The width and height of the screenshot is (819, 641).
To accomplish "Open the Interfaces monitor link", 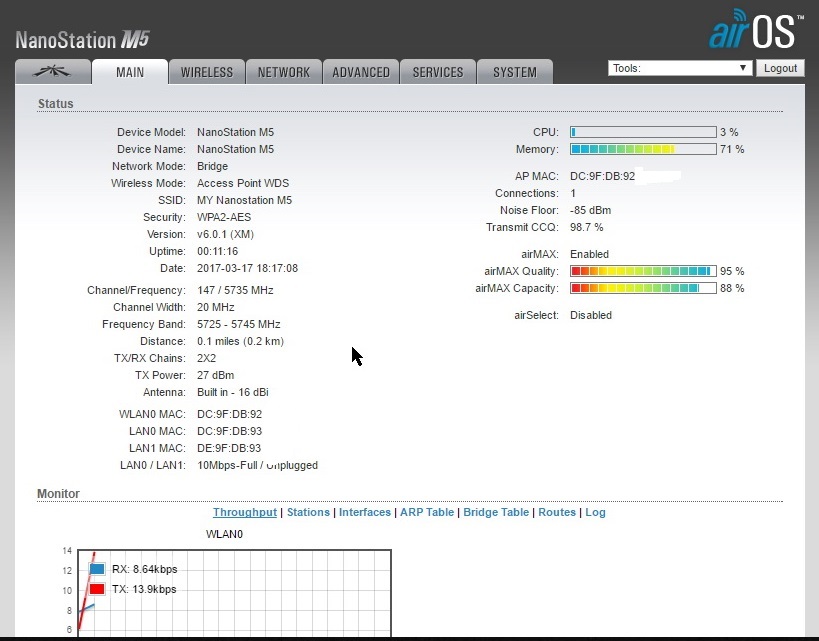I will pos(365,512).
